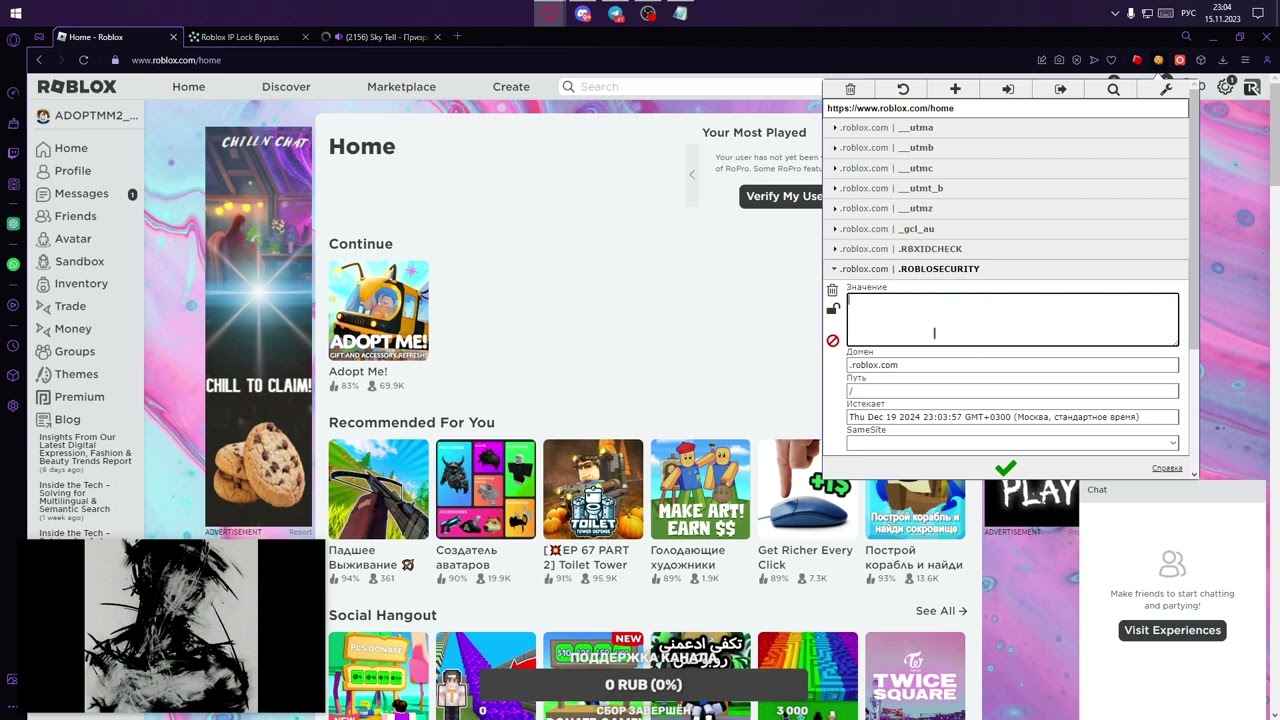The width and height of the screenshot is (1280, 720).
Task: Open downloads icon in browser toolbar
Action: (1222, 60)
